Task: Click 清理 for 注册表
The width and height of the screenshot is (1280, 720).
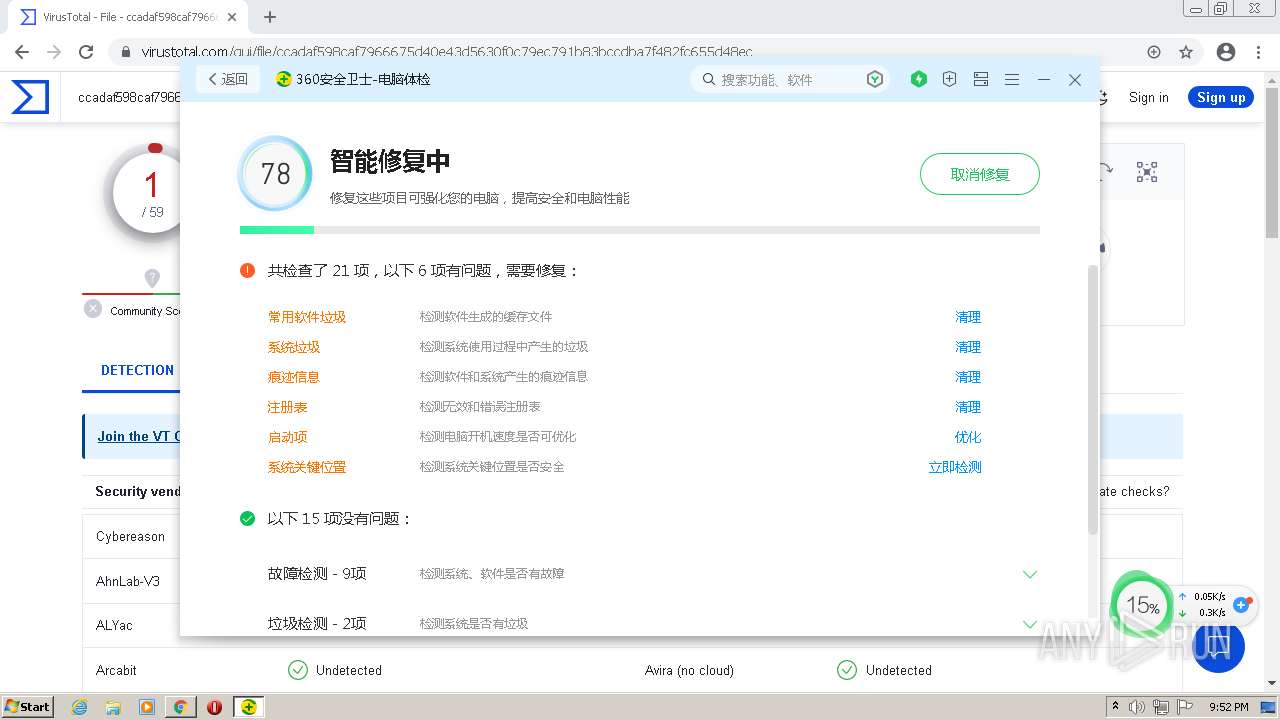Action: 968,407
